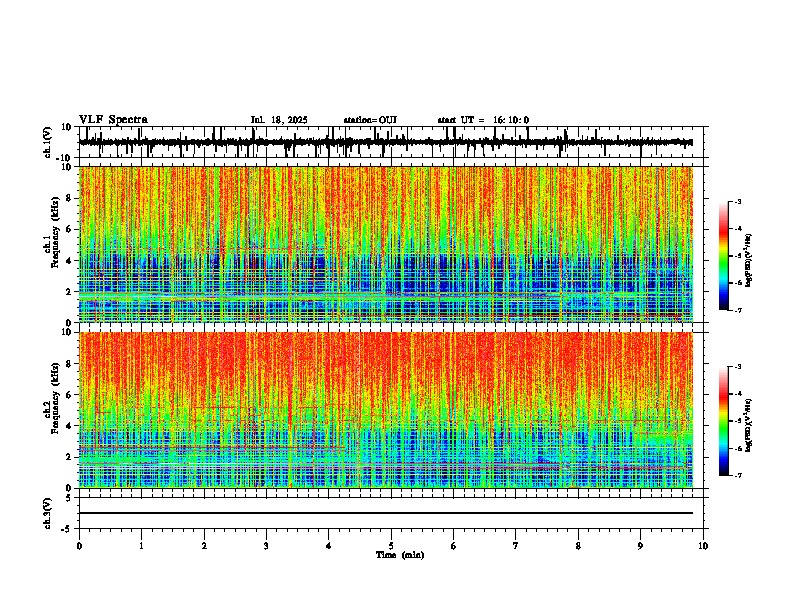The width and height of the screenshot is (792, 612).
Task: Click the time axis tick label "2"
Action: tap(204, 546)
